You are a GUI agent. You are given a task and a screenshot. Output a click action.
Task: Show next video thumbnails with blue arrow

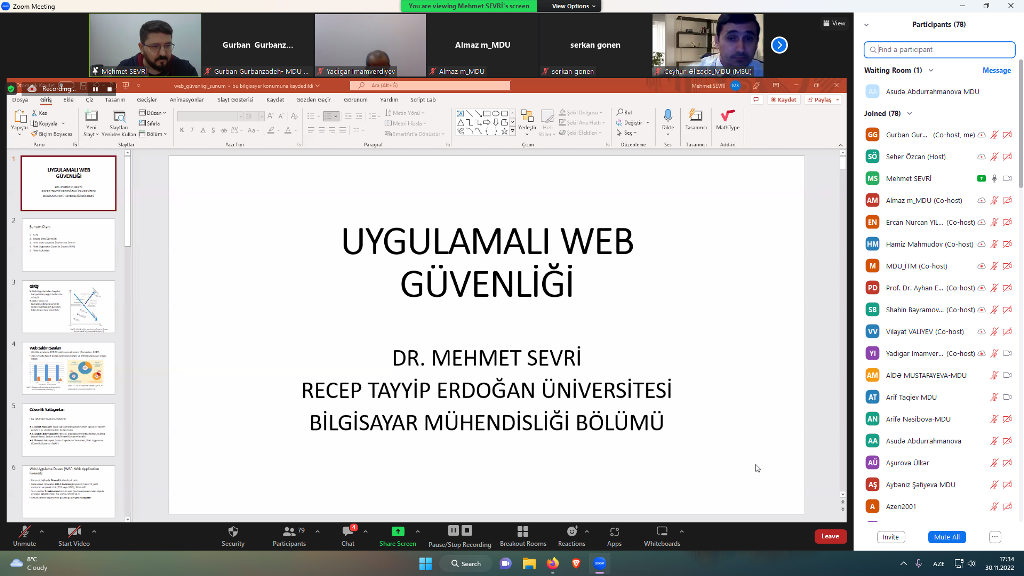(779, 45)
